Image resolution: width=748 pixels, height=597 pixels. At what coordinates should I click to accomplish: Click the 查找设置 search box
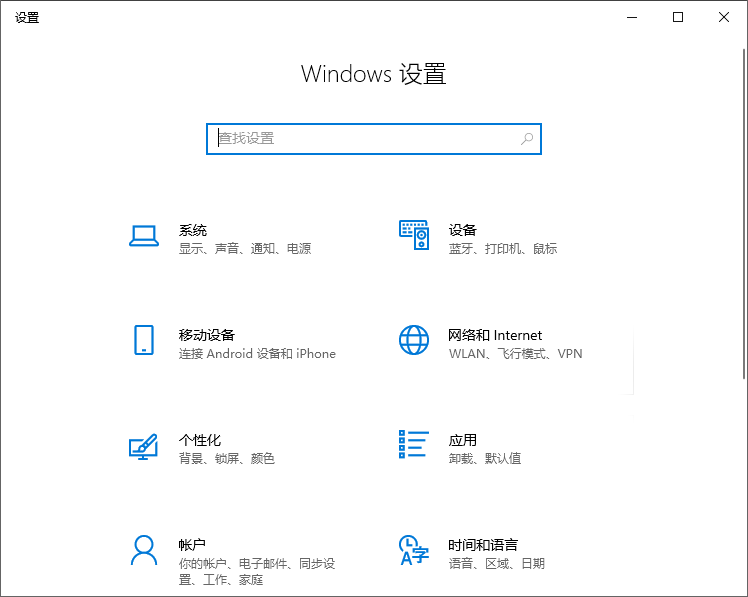[374, 139]
